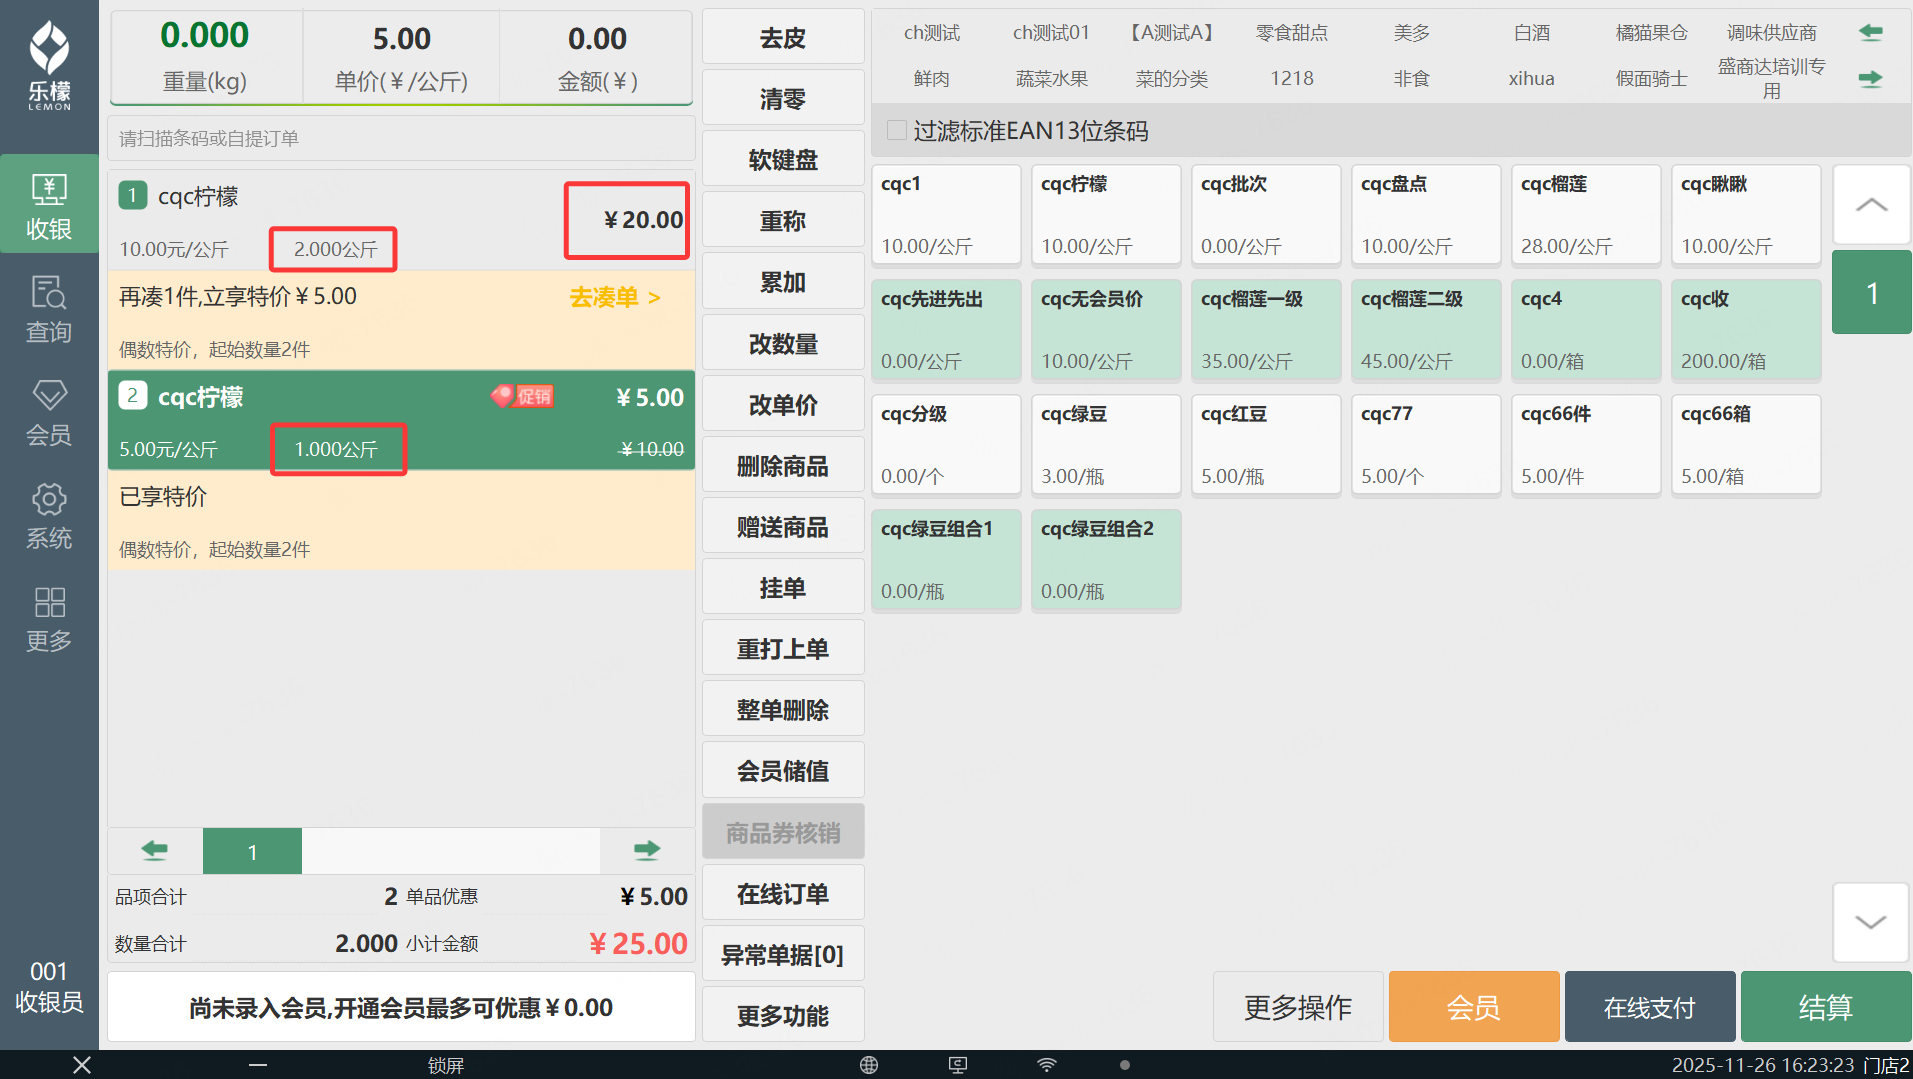The image size is (1913, 1079).
Task: Open 更多操作 options
Action: 1298,1007
